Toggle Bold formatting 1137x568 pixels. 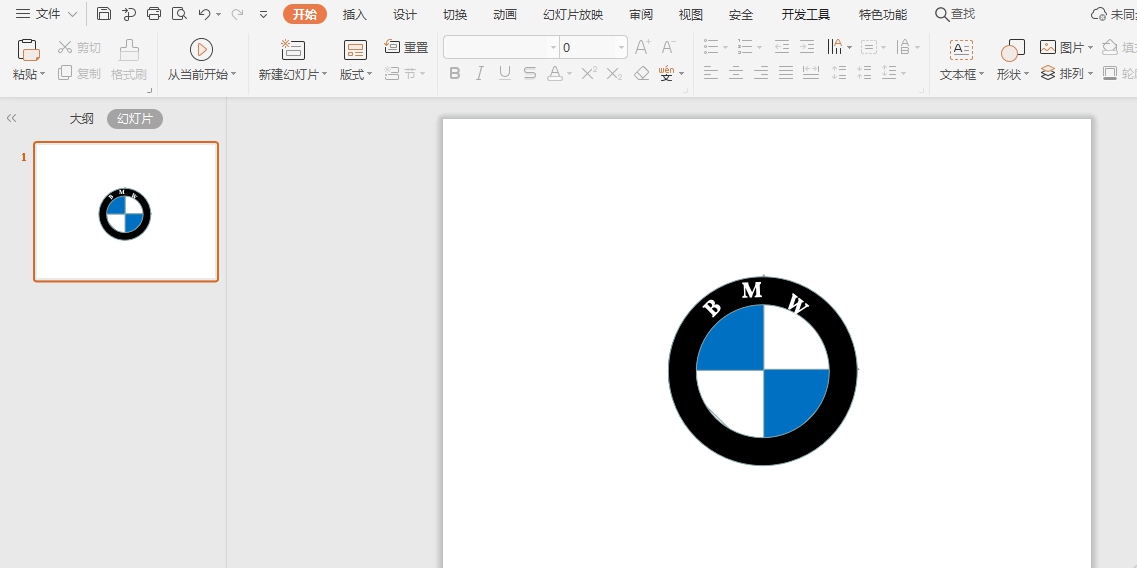click(x=455, y=73)
